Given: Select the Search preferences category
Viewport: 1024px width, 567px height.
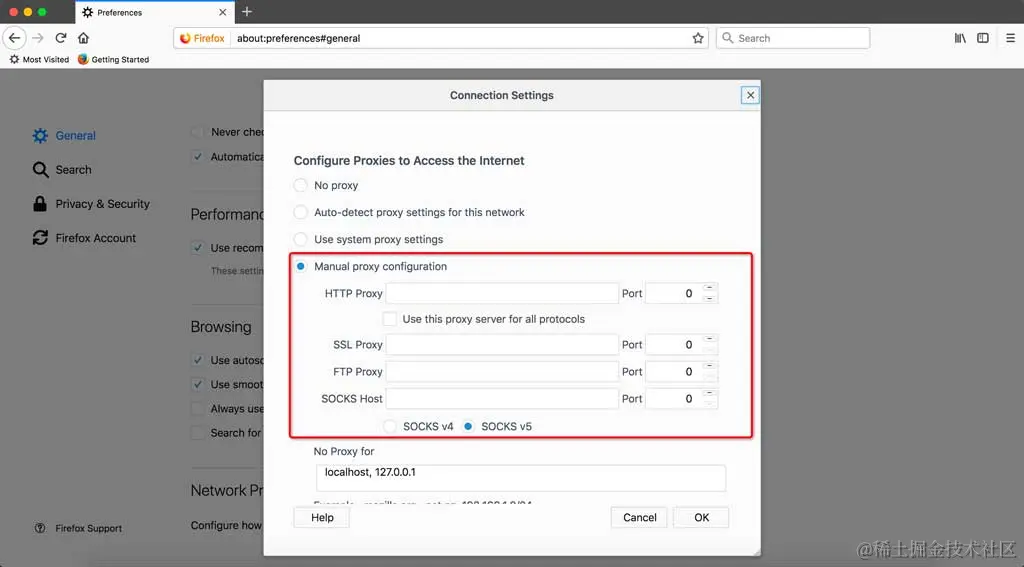Looking at the screenshot, I should pyautogui.click(x=62, y=170).
